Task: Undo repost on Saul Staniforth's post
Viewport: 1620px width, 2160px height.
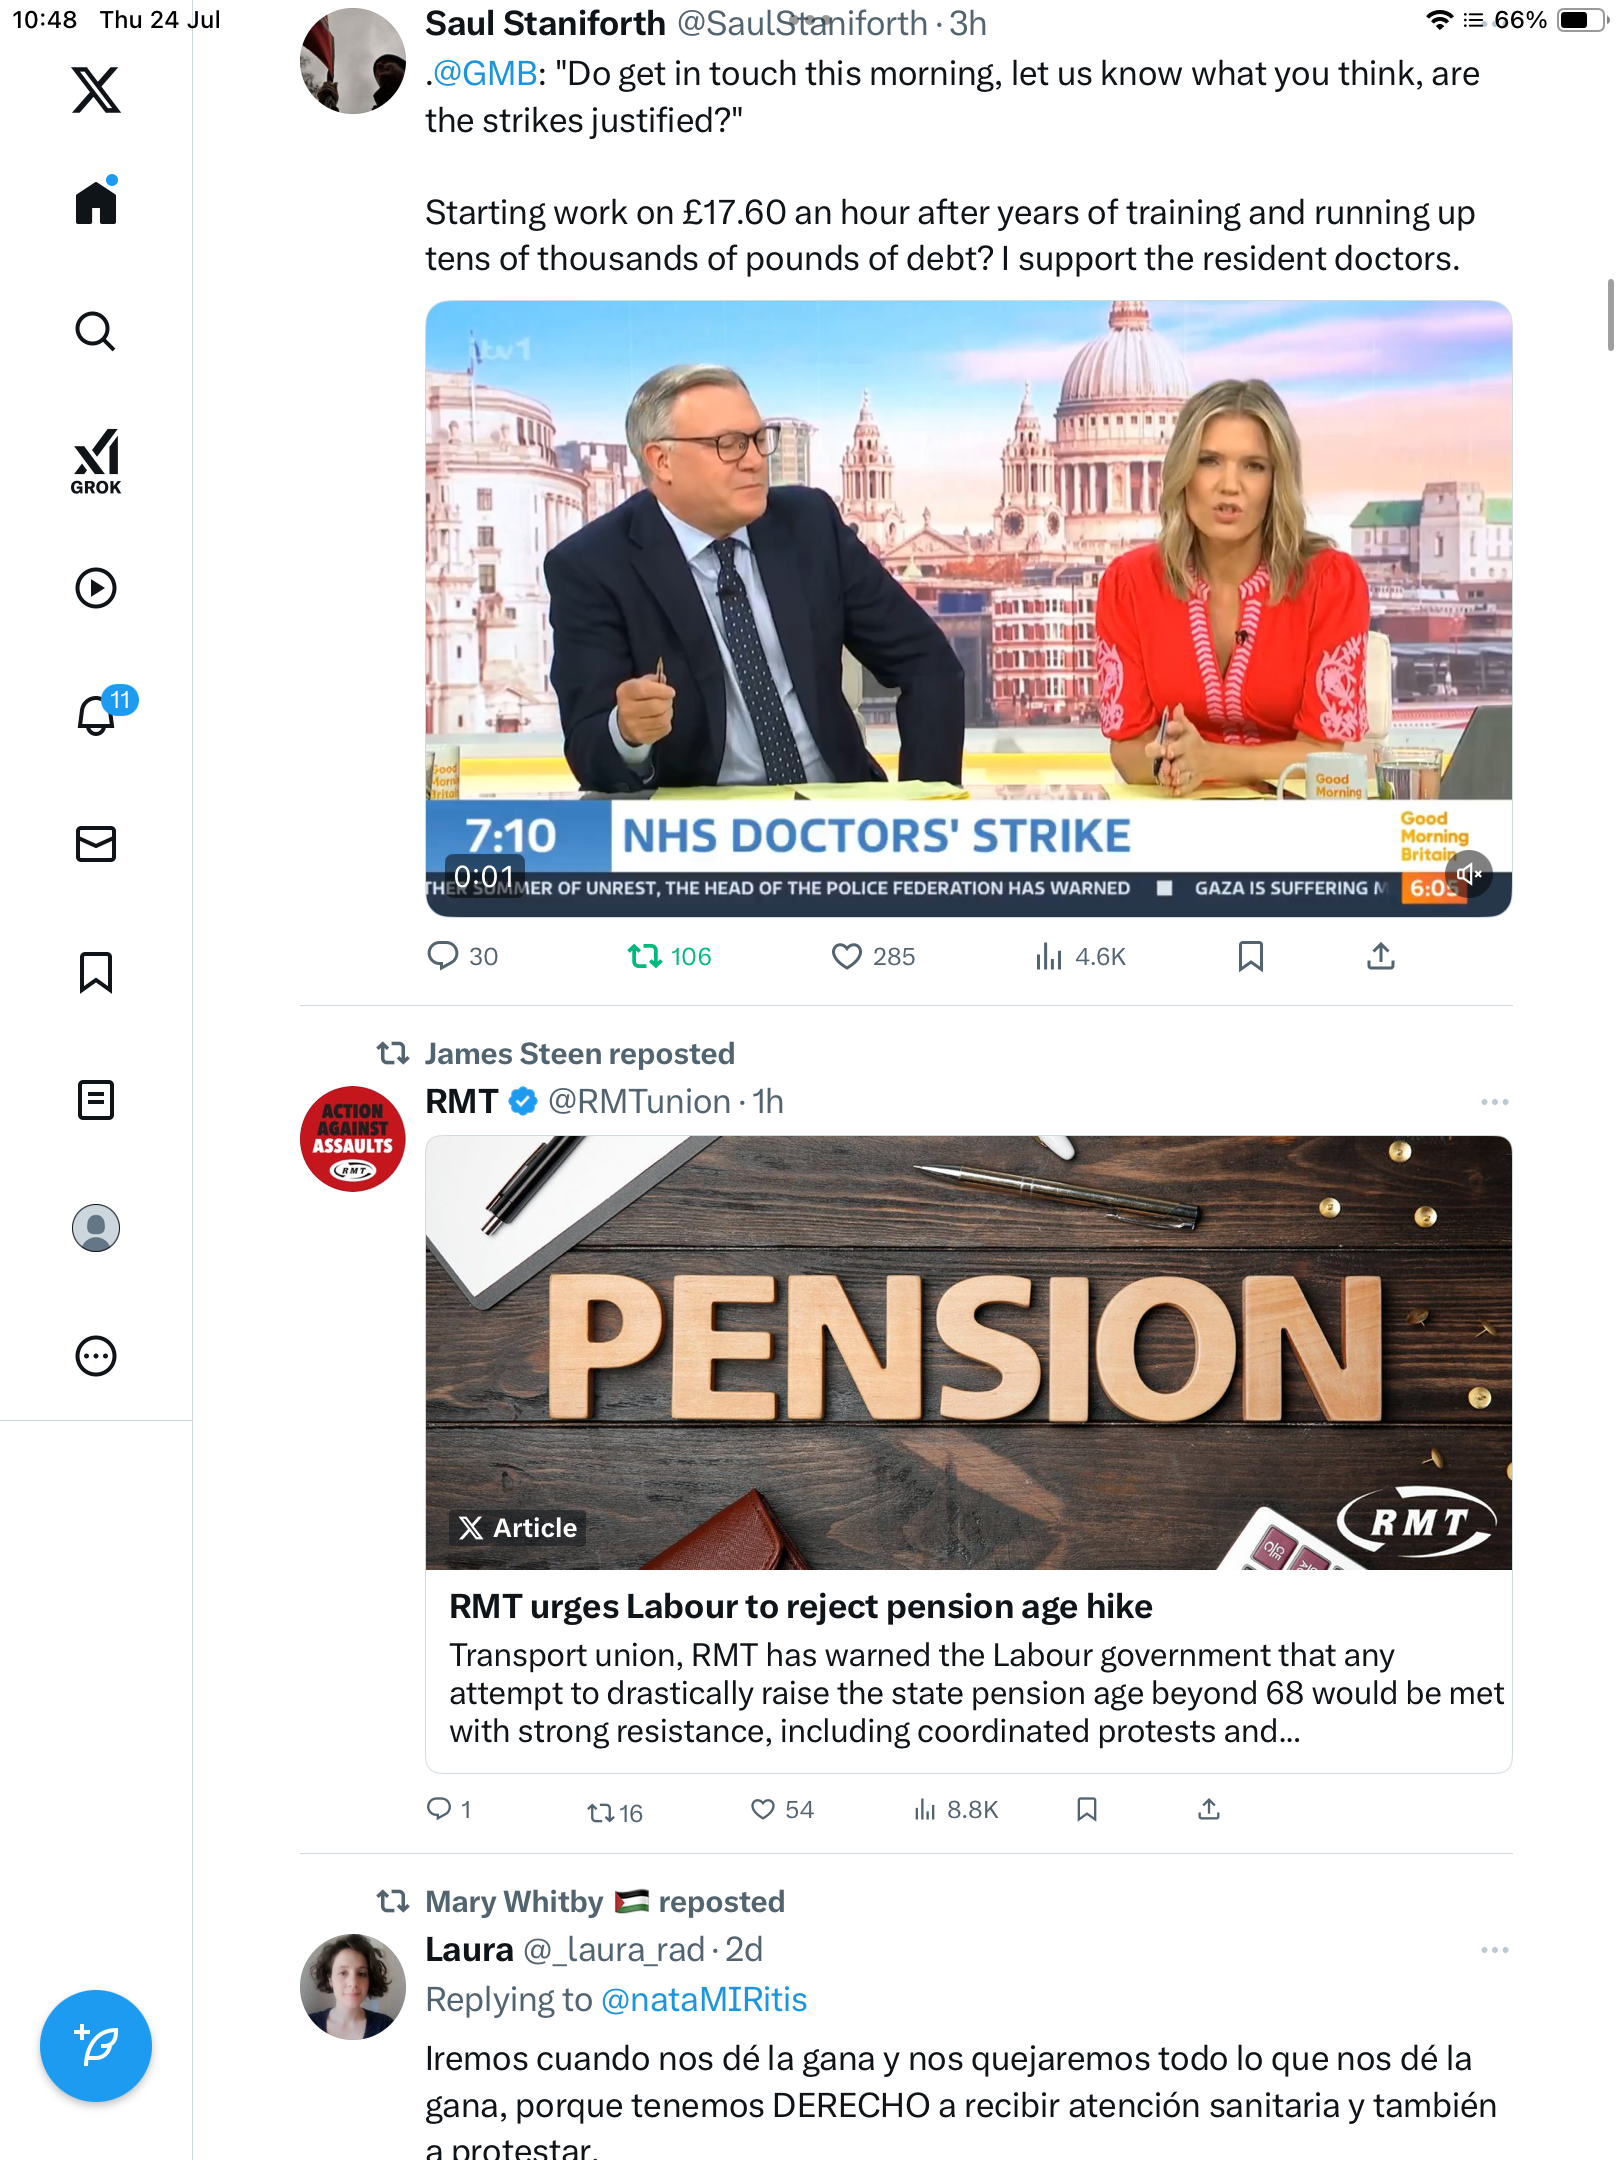Action: pyautogui.click(x=669, y=957)
